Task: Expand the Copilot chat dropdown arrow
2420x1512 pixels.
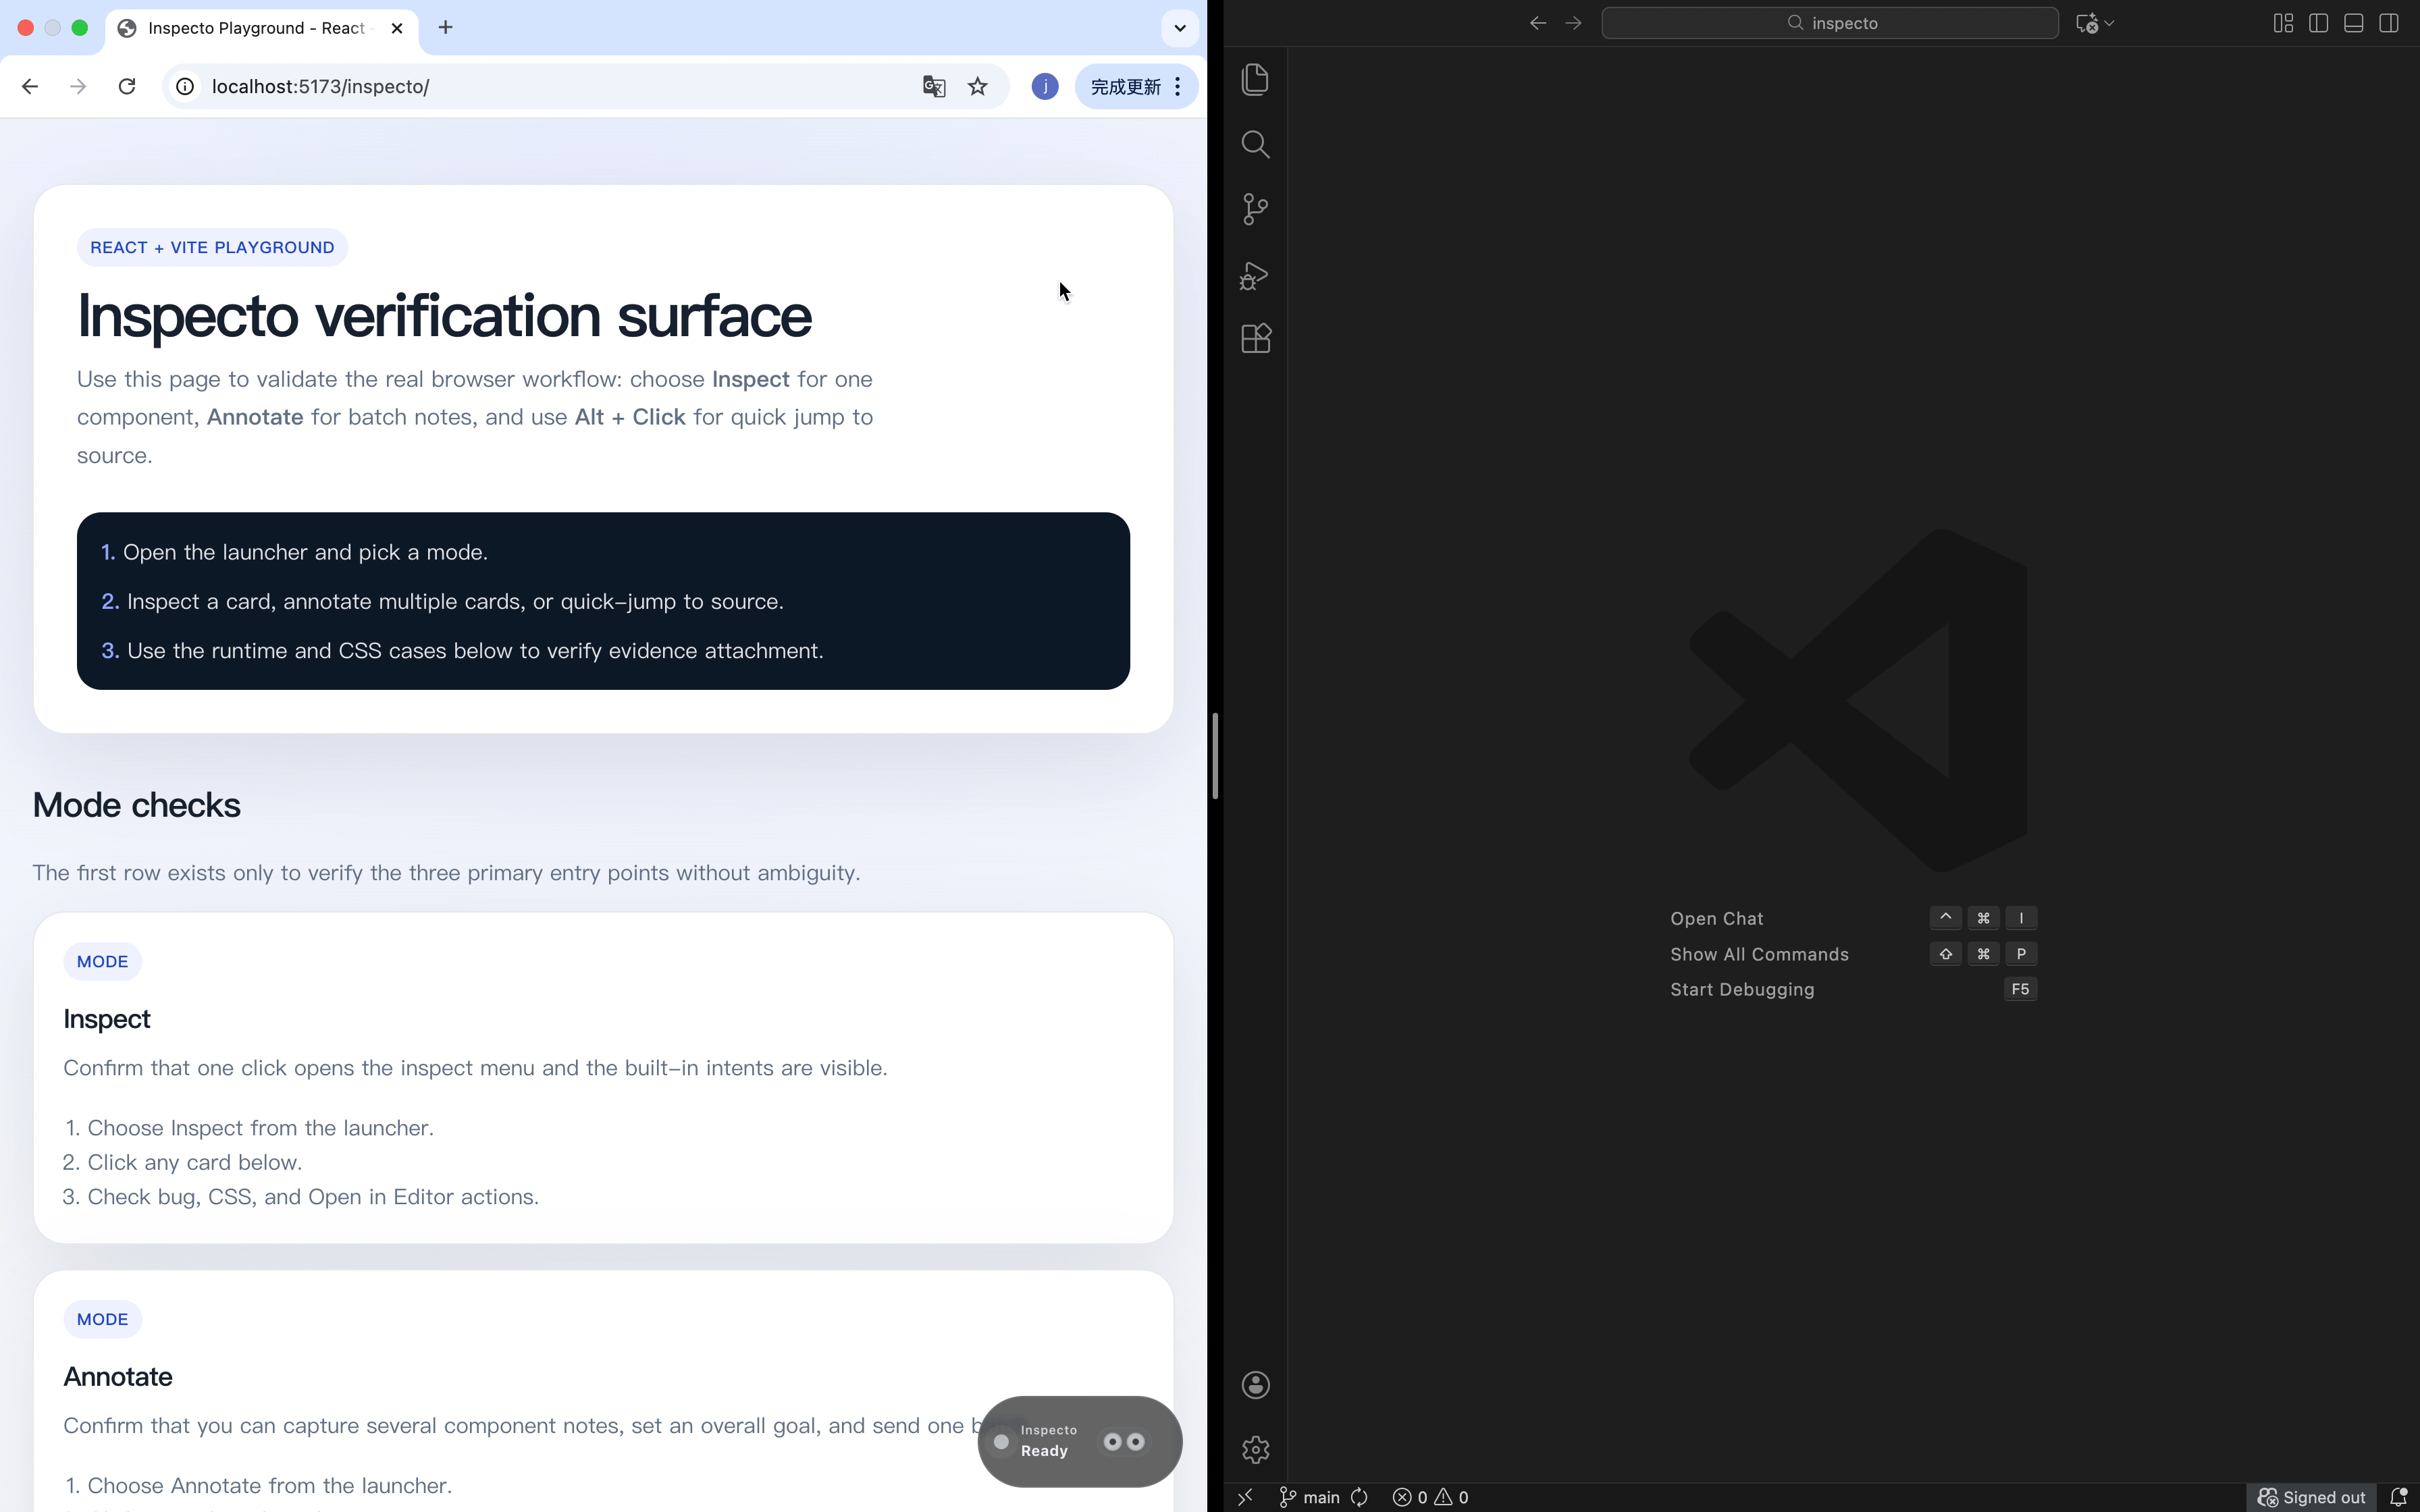Action: (2110, 23)
